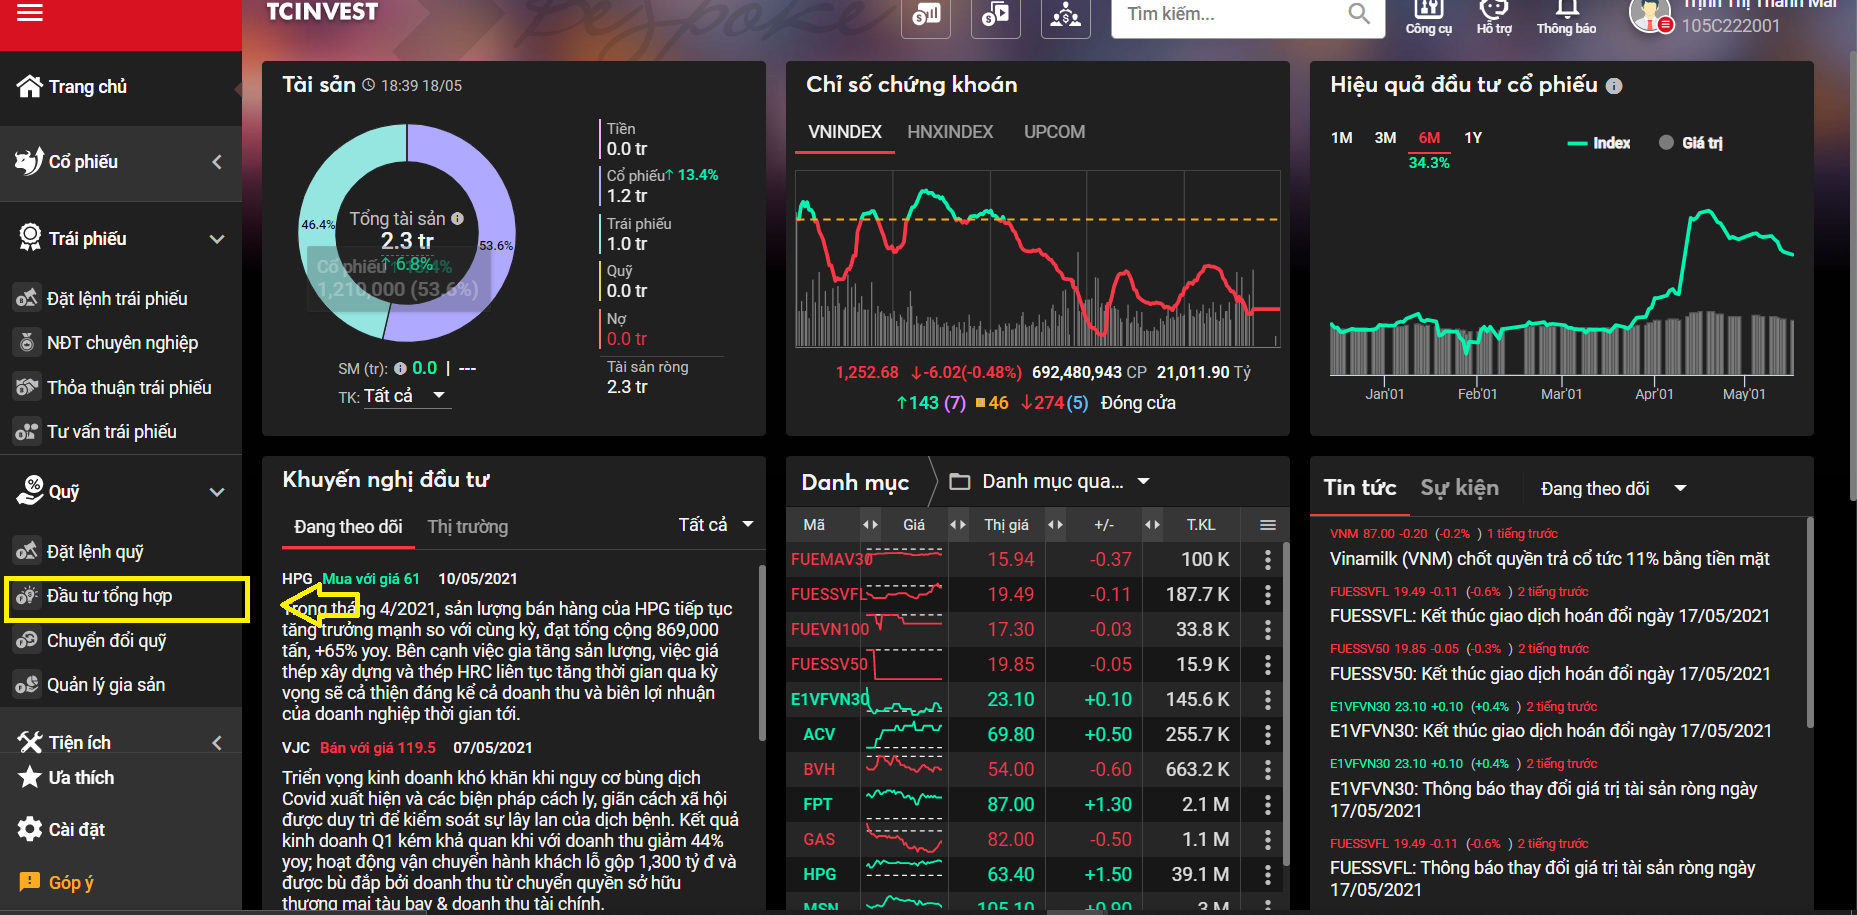Open portfolio column settings menu icon

(x=1267, y=525)
